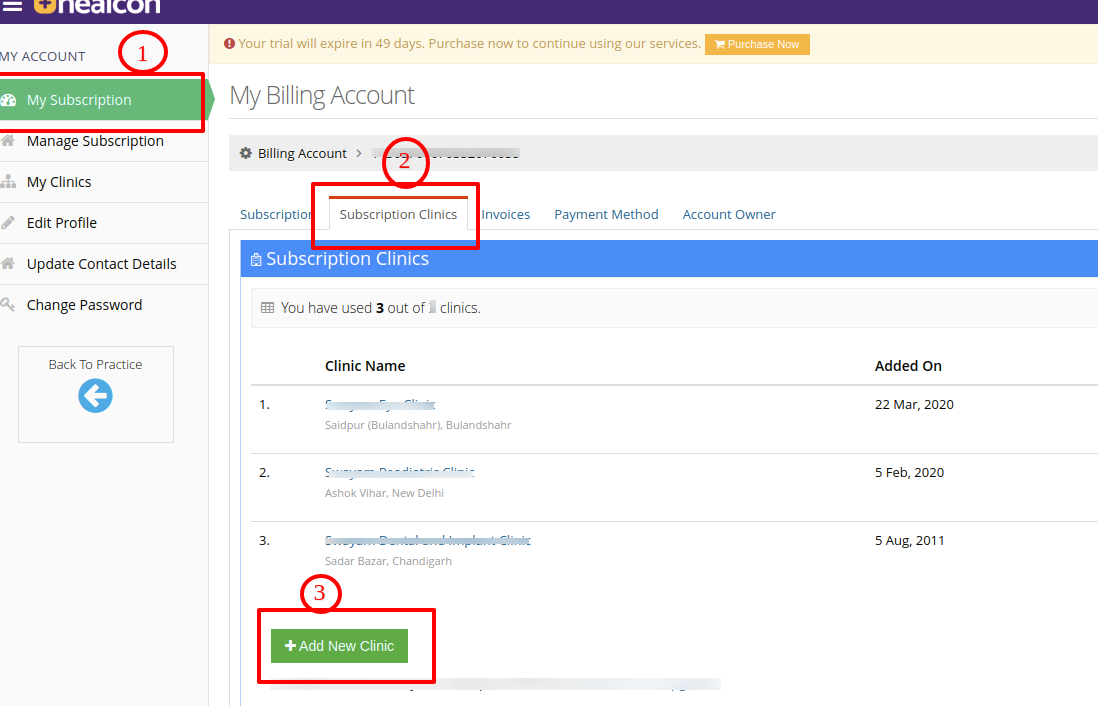Viewport: 1098px width, 706px height.
Task: Open the clinic link in Ashok Vihar, New Delhi
Action: point(400,472)
